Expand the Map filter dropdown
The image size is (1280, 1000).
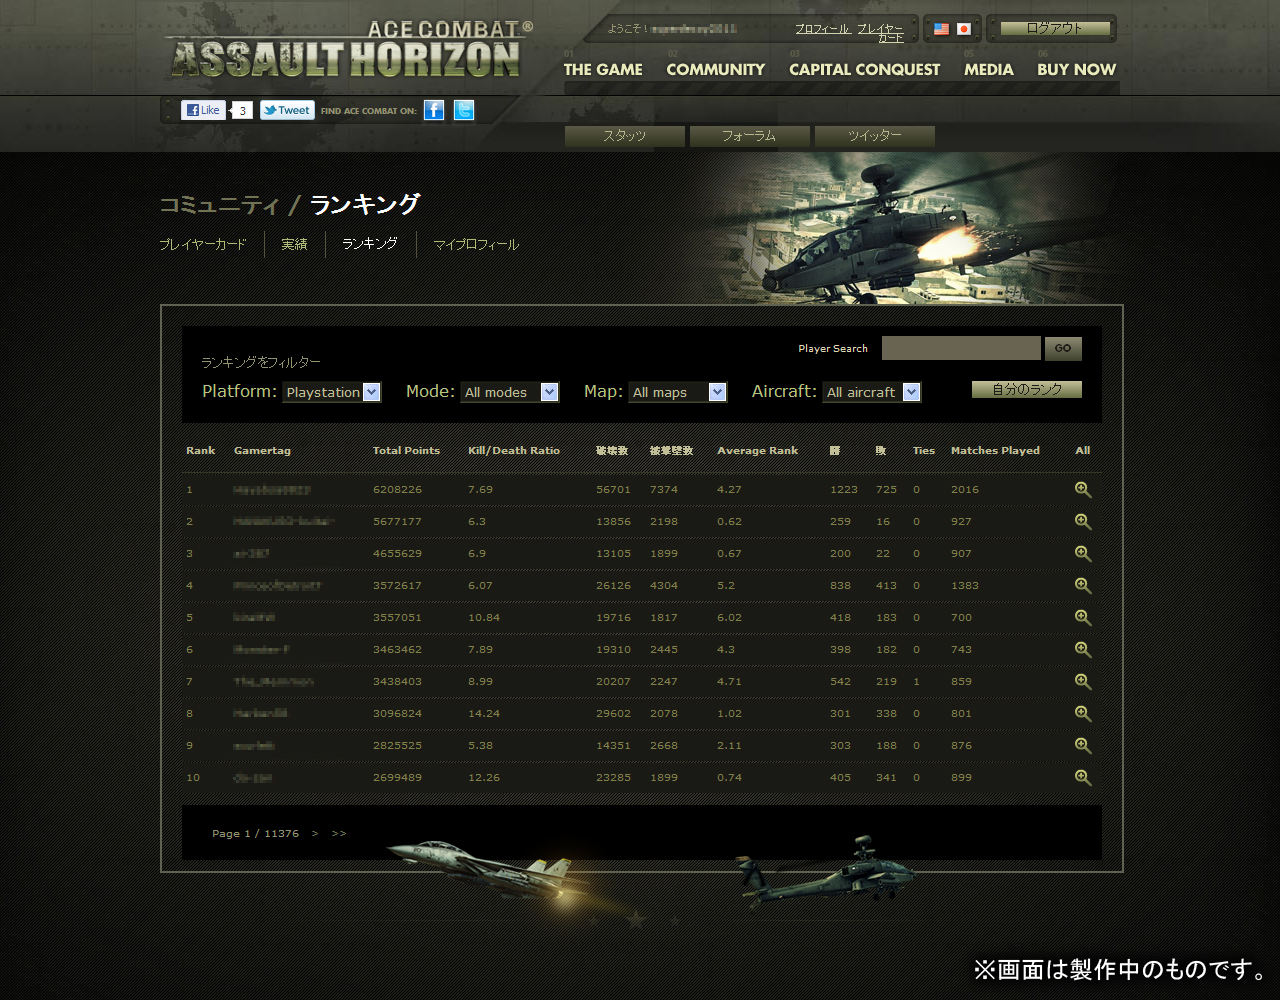[x=678, y=392]
